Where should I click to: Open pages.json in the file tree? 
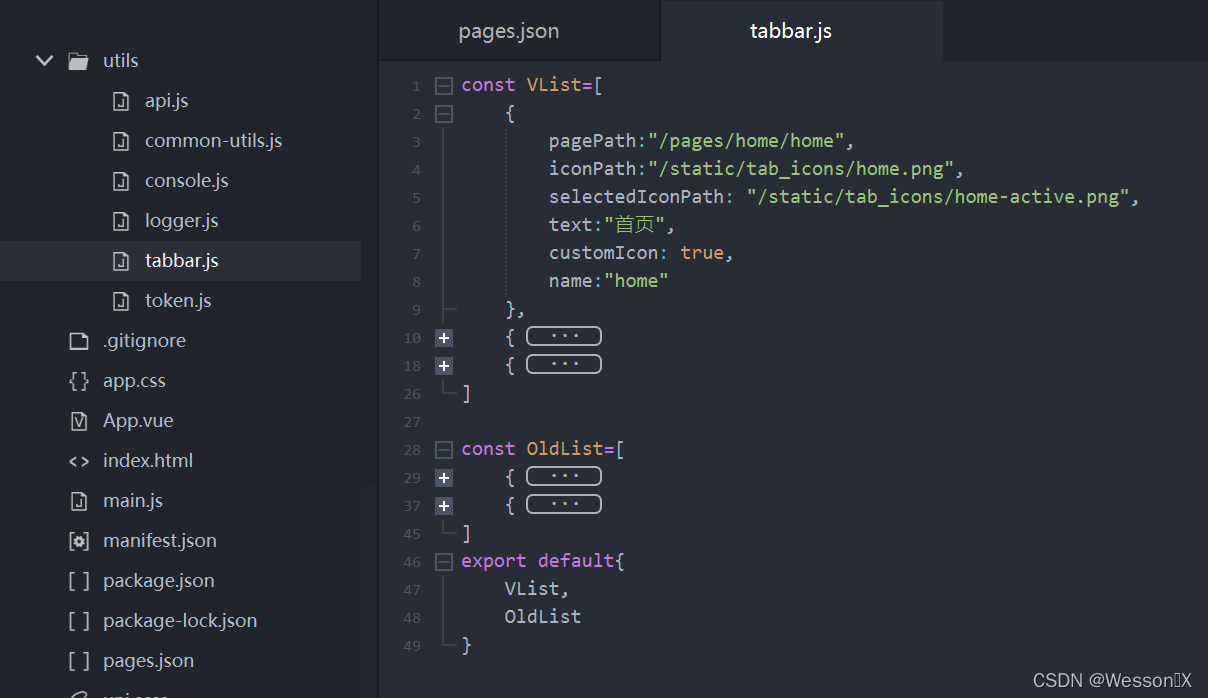148,661
